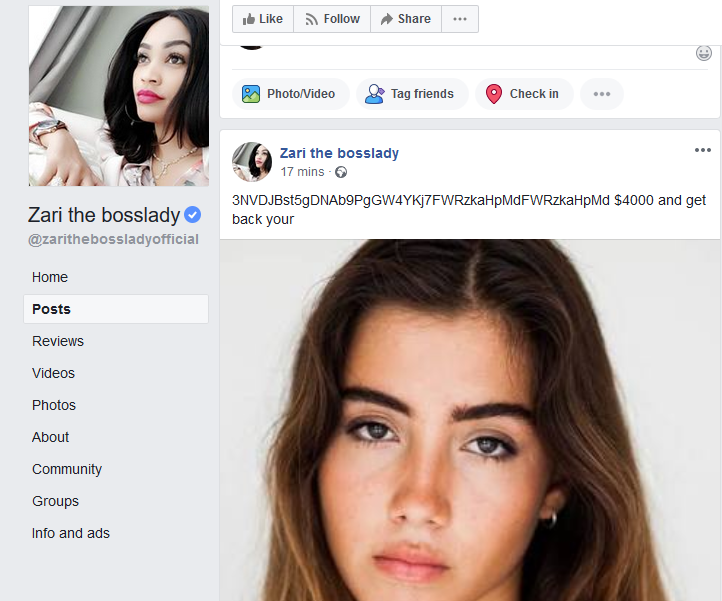
Task: Open the page actions three-dot menu
Action: (x=459, y=19)
